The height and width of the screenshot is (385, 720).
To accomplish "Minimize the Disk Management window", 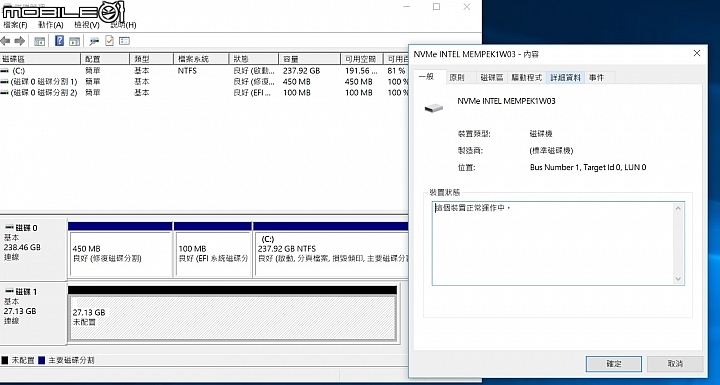I will pos(407,6).
